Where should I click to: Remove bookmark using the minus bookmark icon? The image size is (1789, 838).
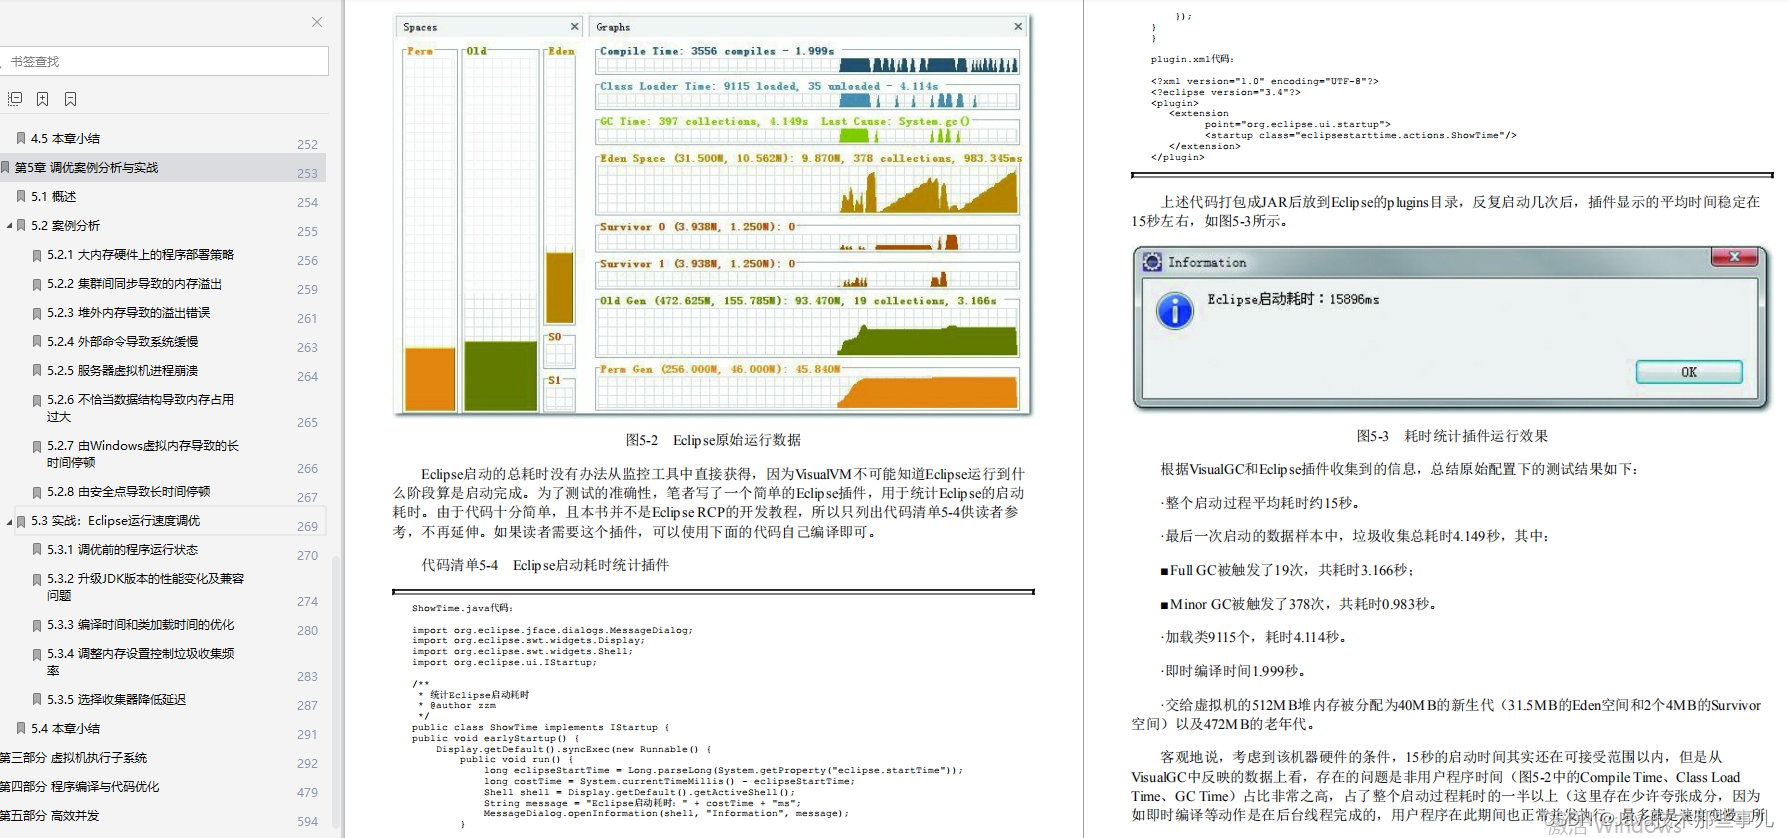[x=70, y=99]
